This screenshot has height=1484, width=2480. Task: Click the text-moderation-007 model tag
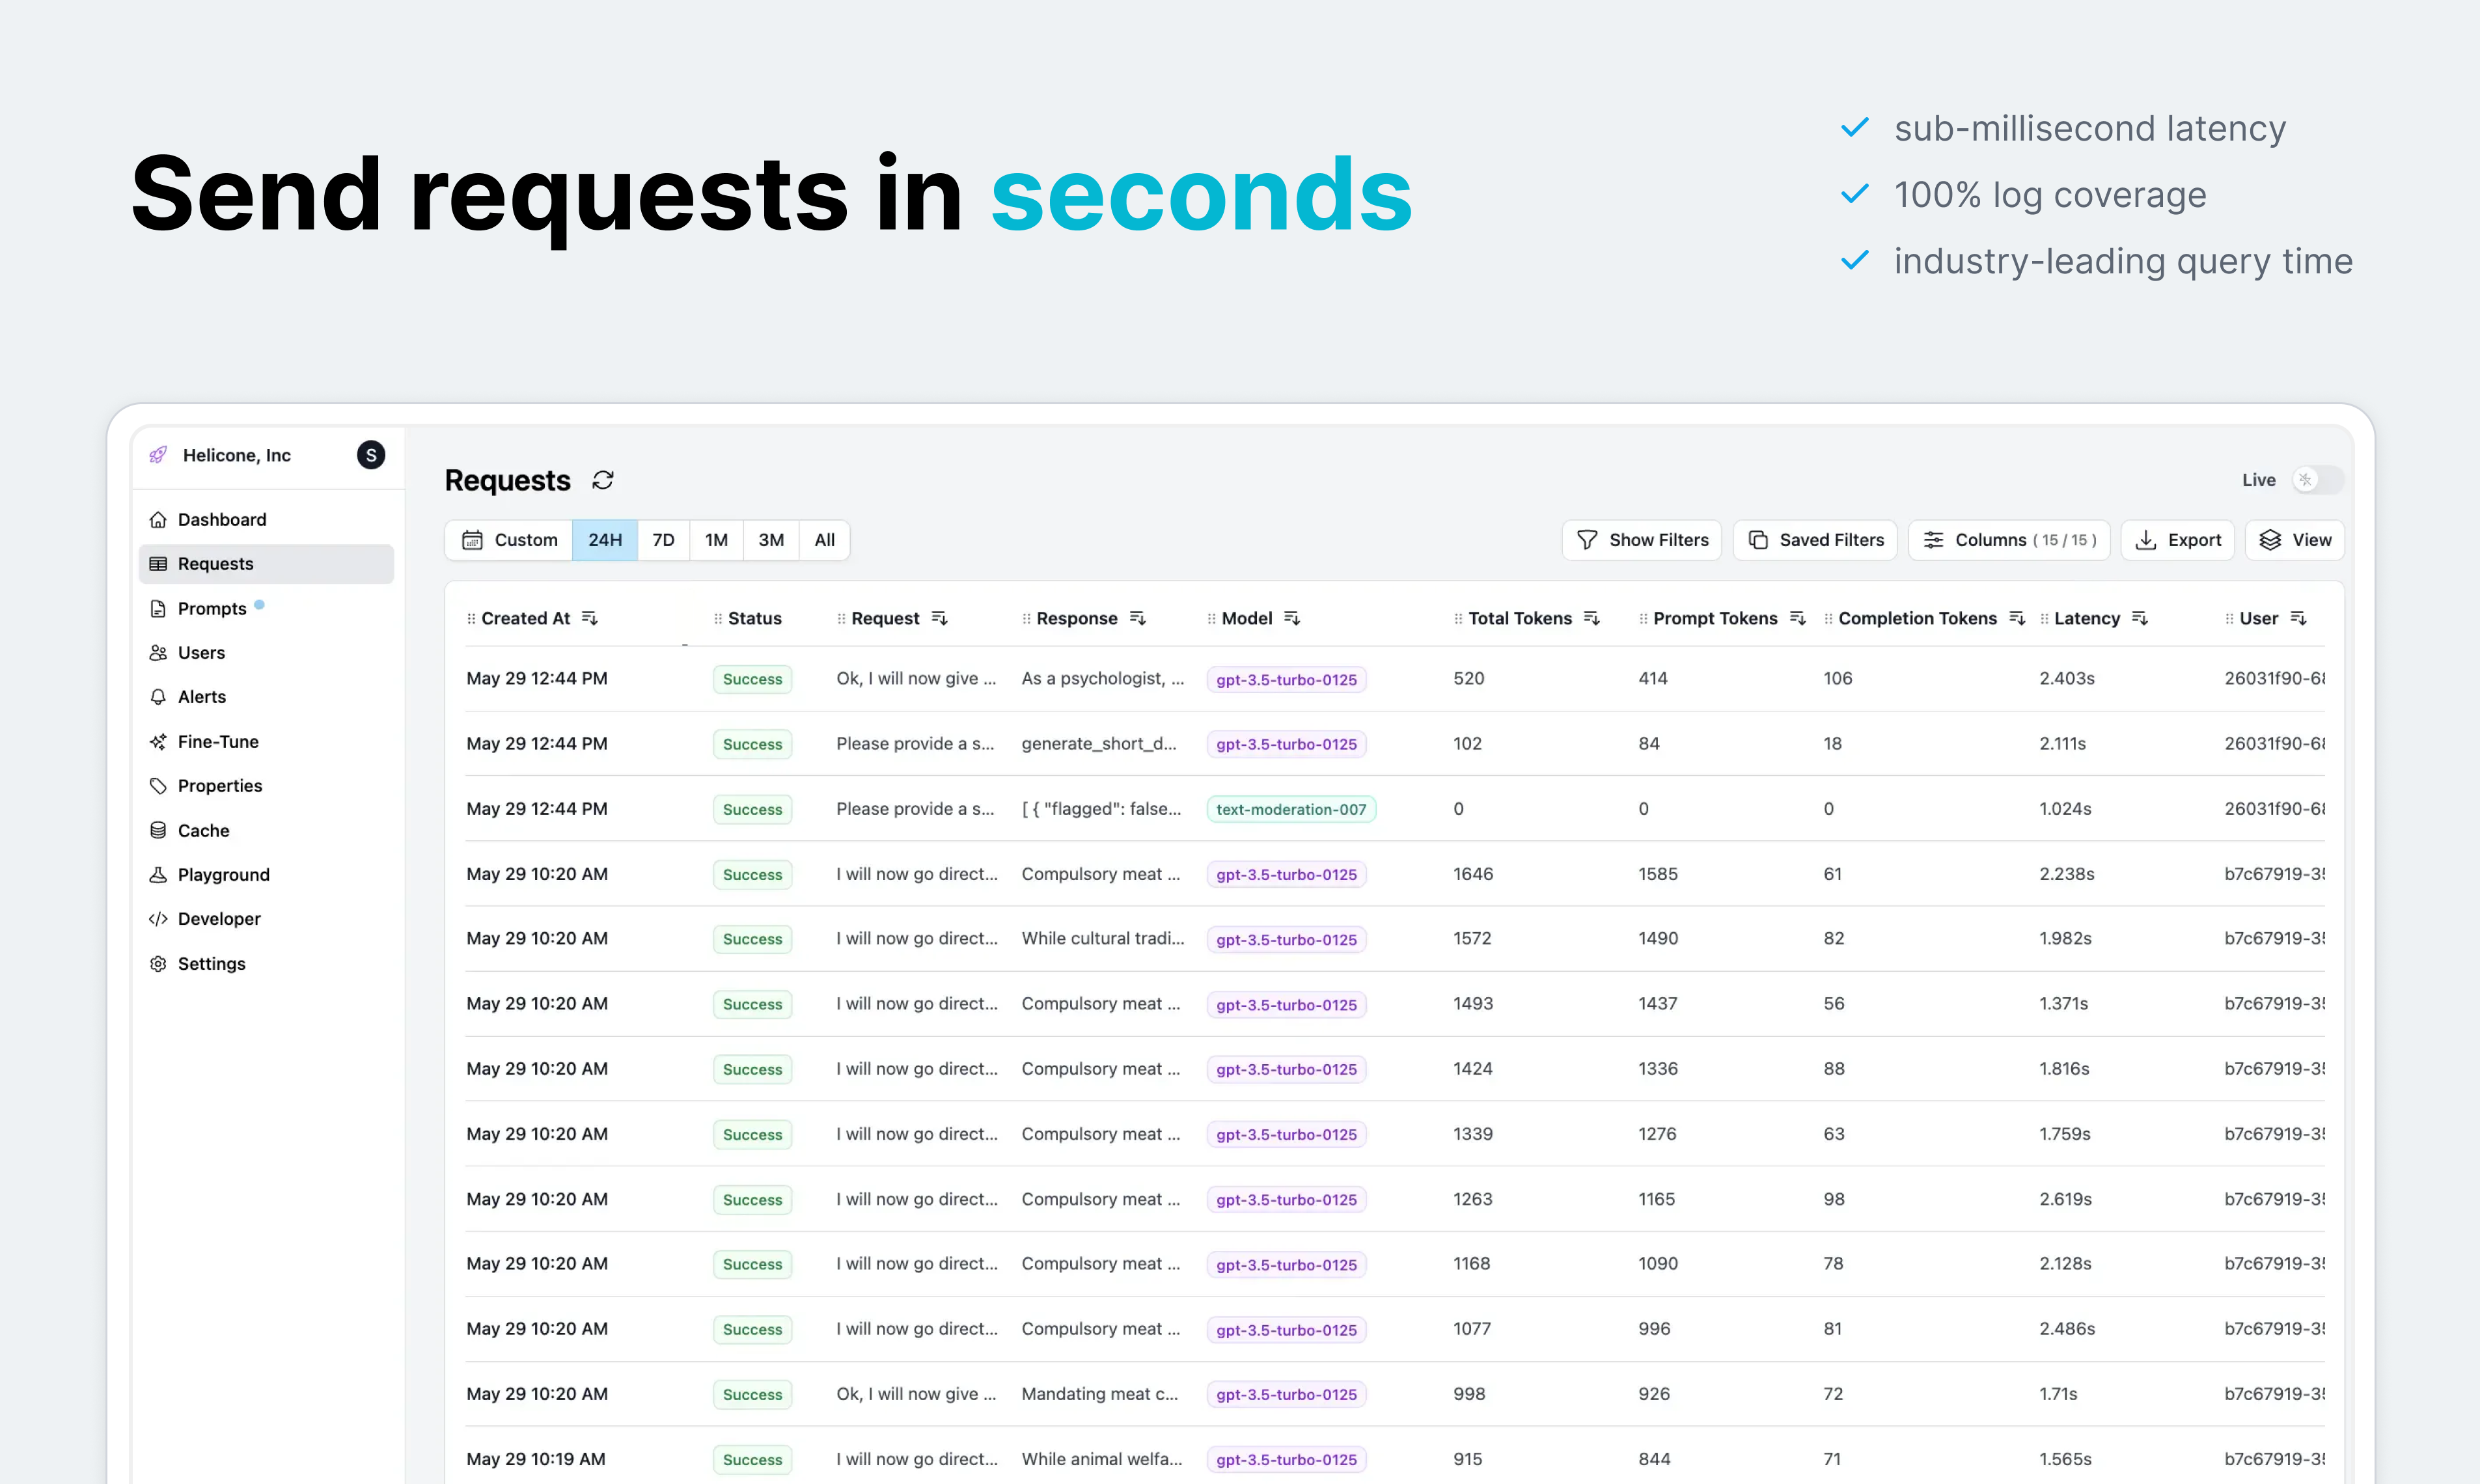pyautogui.click(x=1290, y=809)
